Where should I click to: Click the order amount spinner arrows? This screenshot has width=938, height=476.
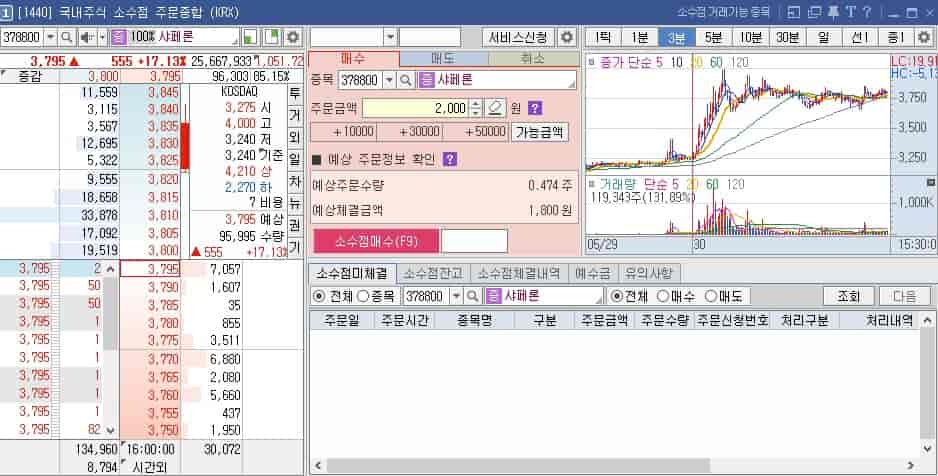coord(476,108)
